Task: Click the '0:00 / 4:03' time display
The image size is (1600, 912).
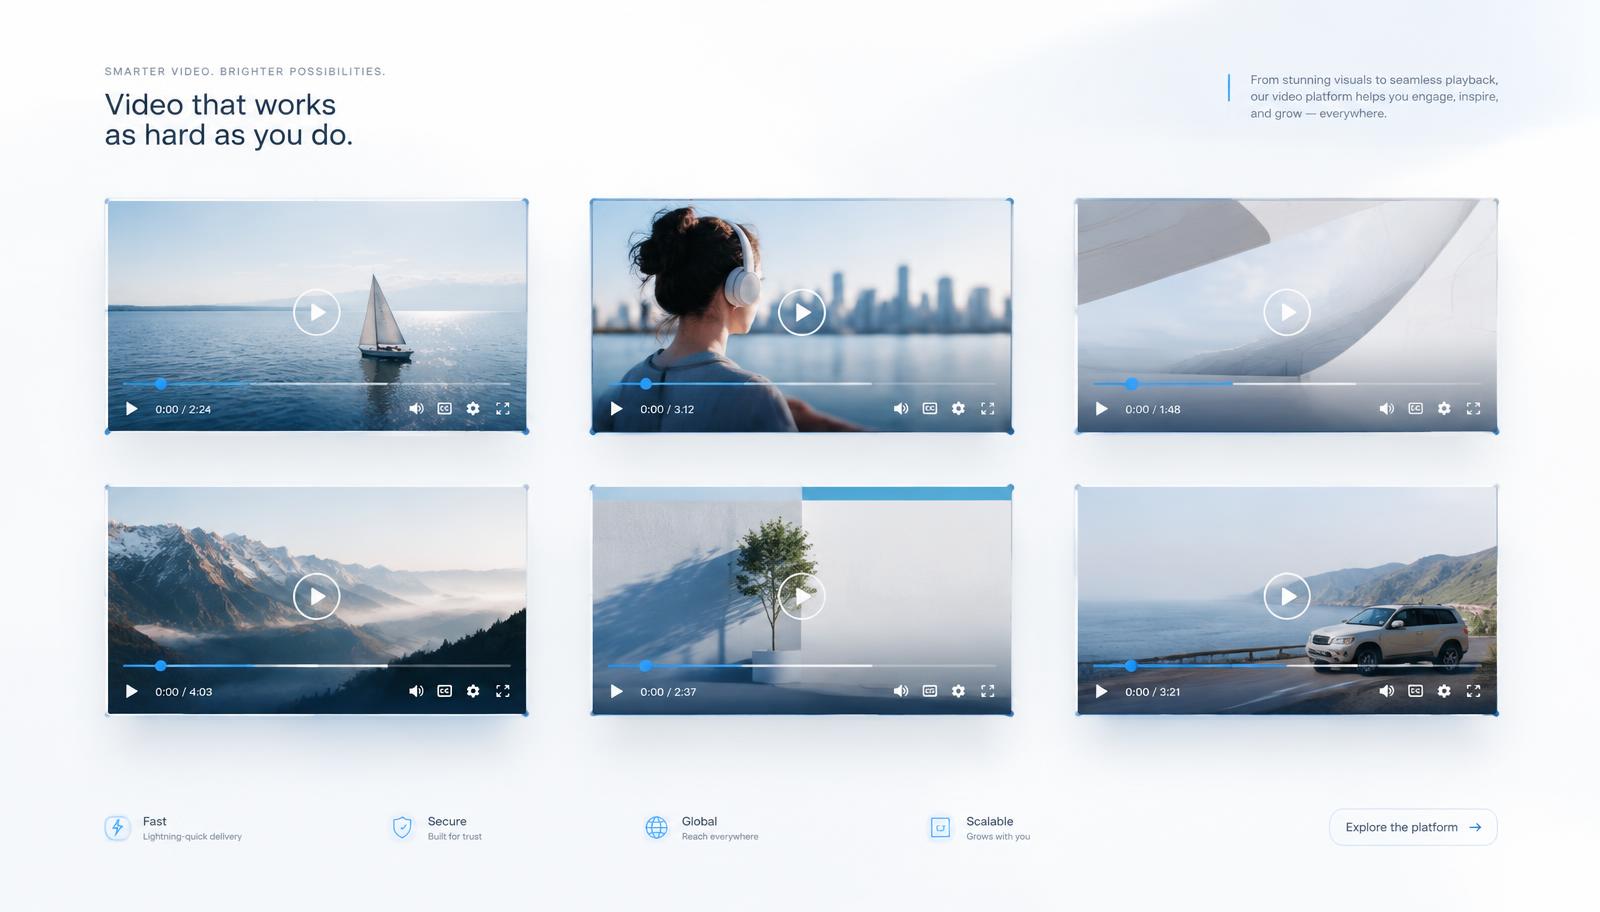Action: coord(184,692)
